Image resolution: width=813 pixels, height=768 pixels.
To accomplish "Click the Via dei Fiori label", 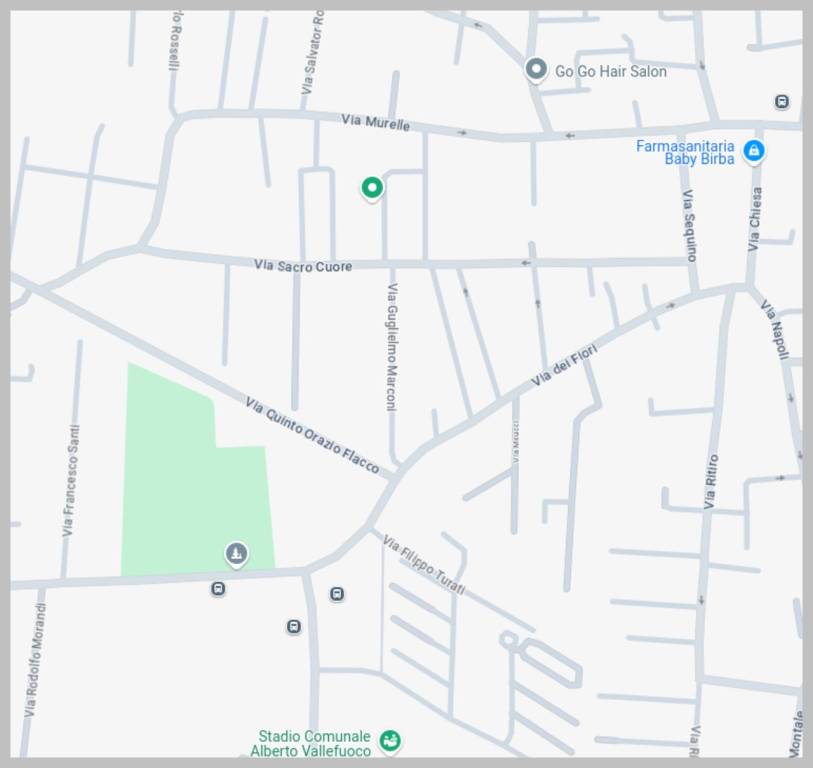I will [x=564, y=366].
